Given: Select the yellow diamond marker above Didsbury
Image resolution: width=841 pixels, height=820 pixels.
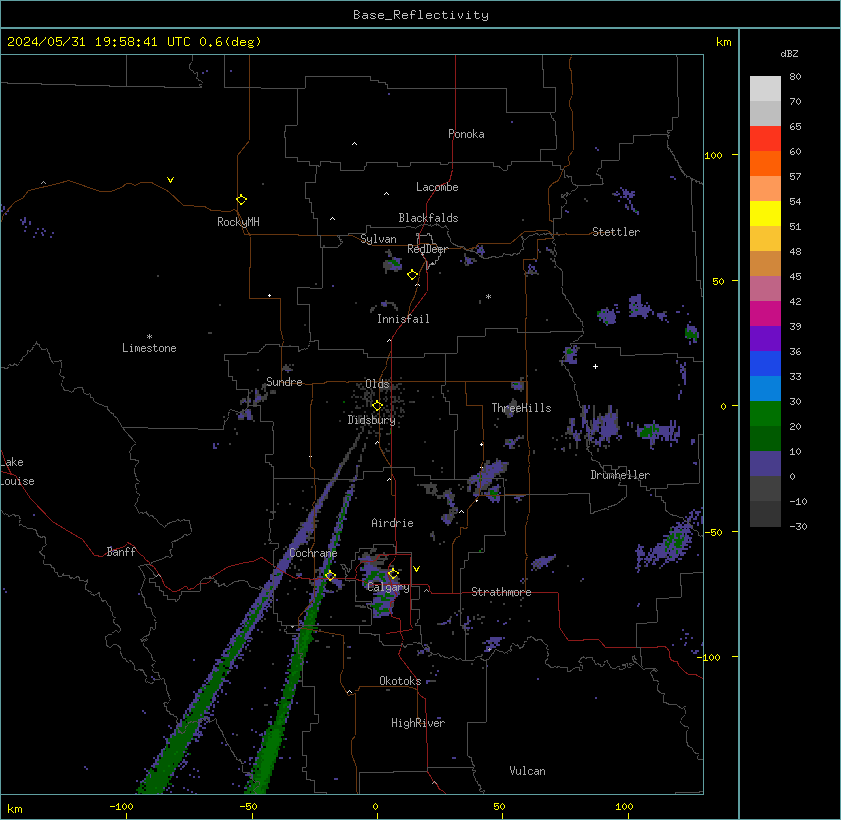Looking at the screenshot, I should (x=377, y=405).
